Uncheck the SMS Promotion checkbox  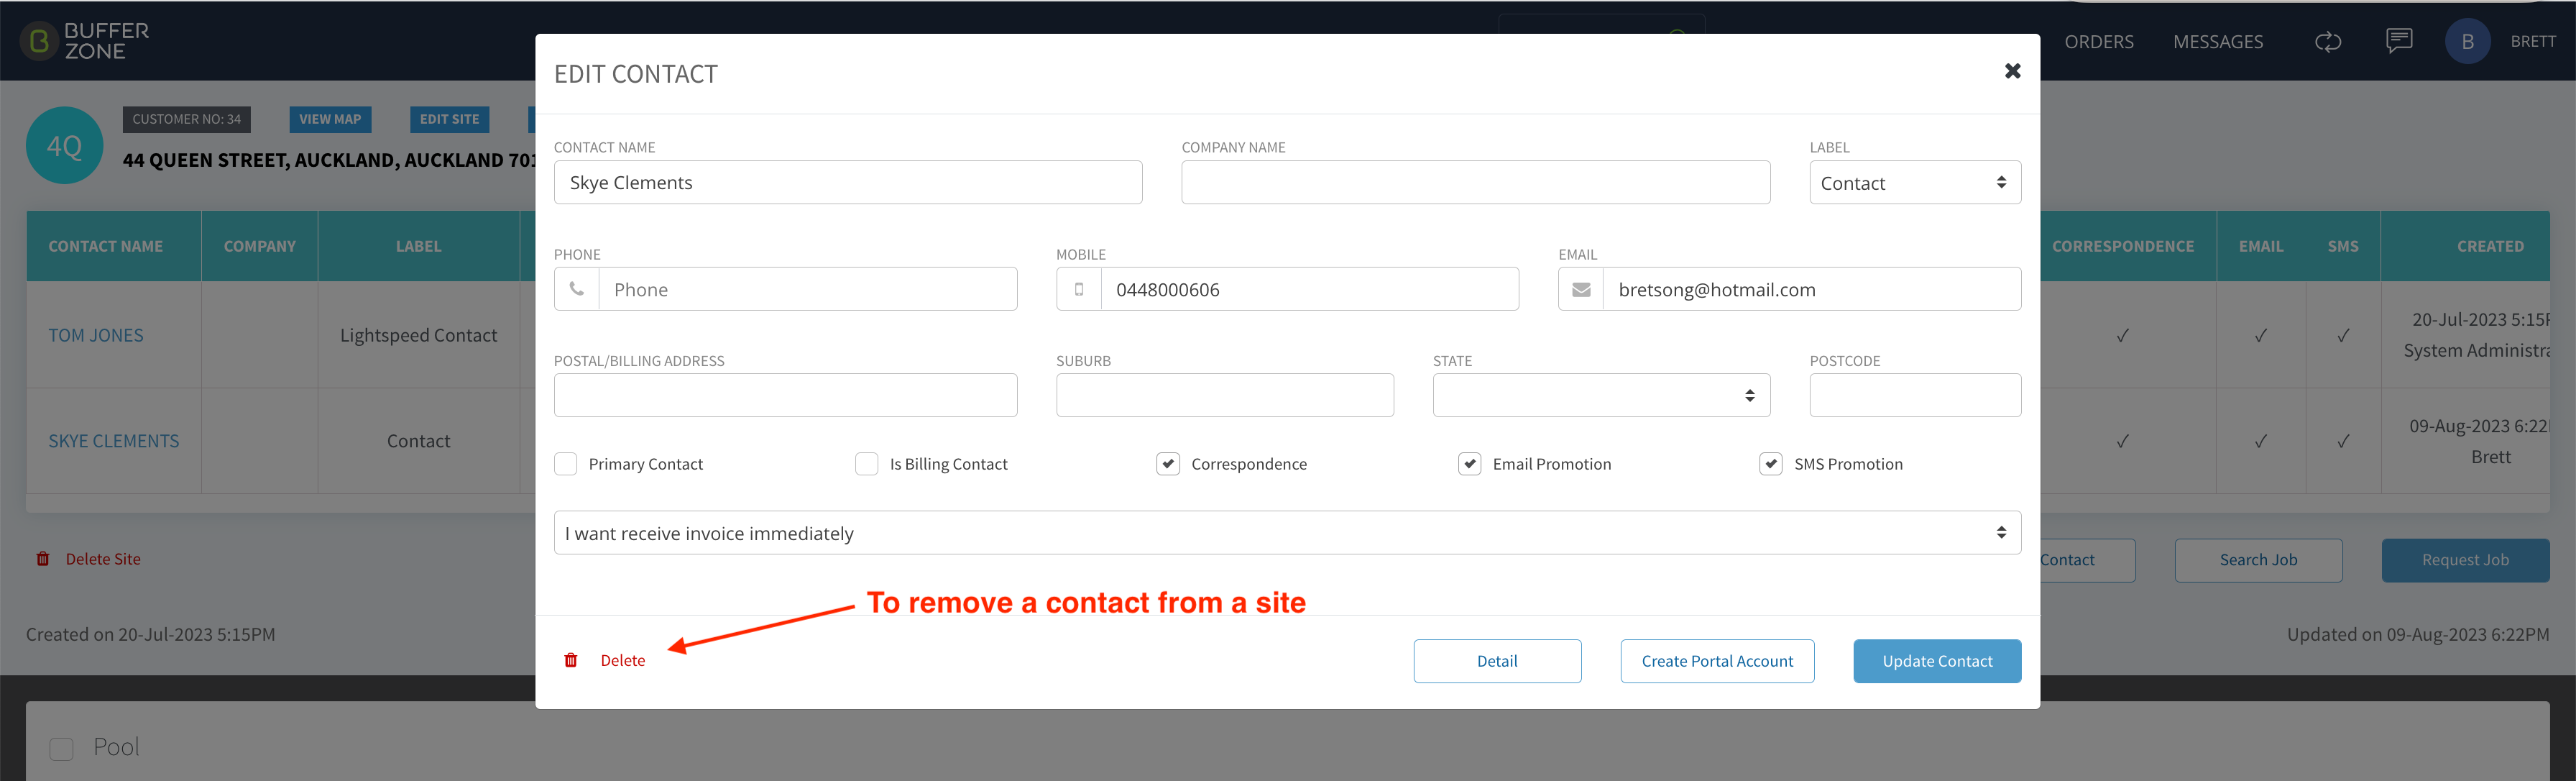coord(1771,464)
